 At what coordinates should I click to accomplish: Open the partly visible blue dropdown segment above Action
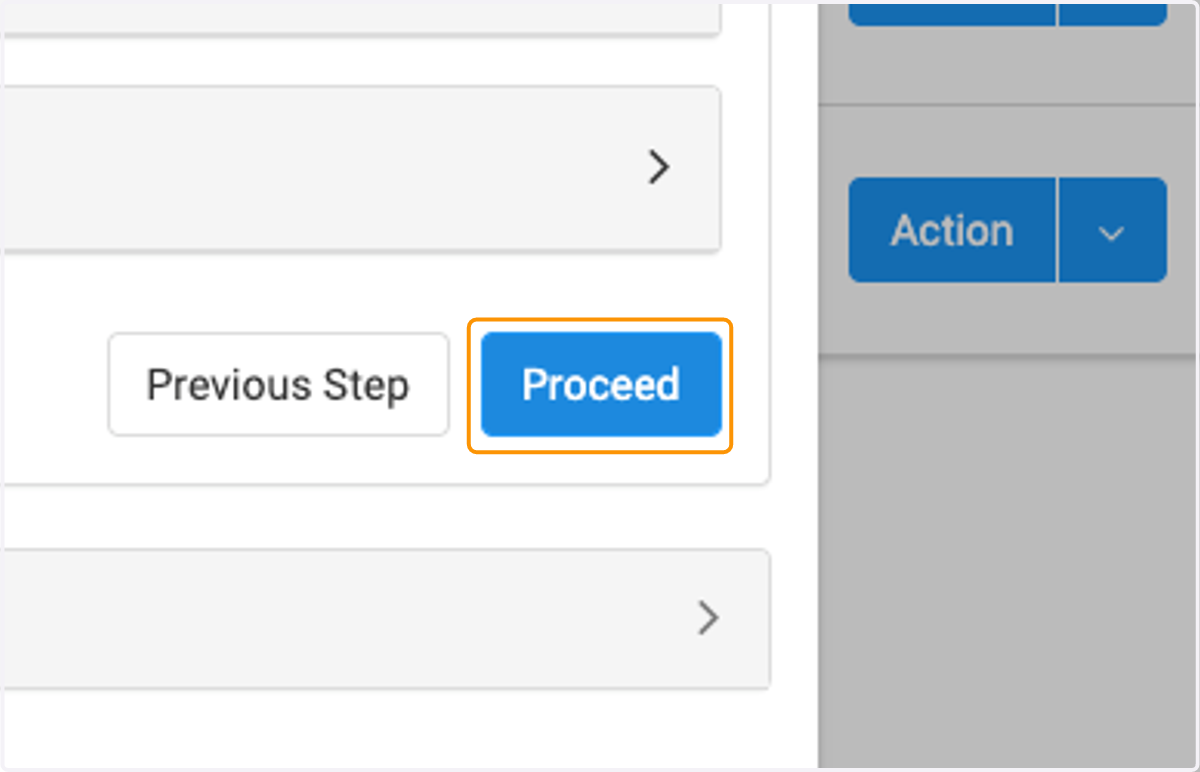click(x=1112, y=12)
